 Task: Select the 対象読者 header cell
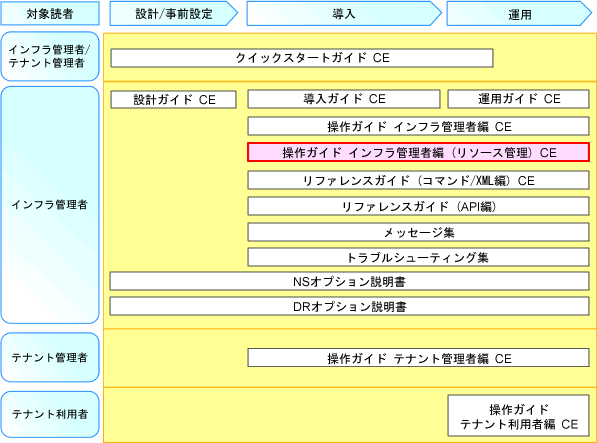[x=50, y=13]
